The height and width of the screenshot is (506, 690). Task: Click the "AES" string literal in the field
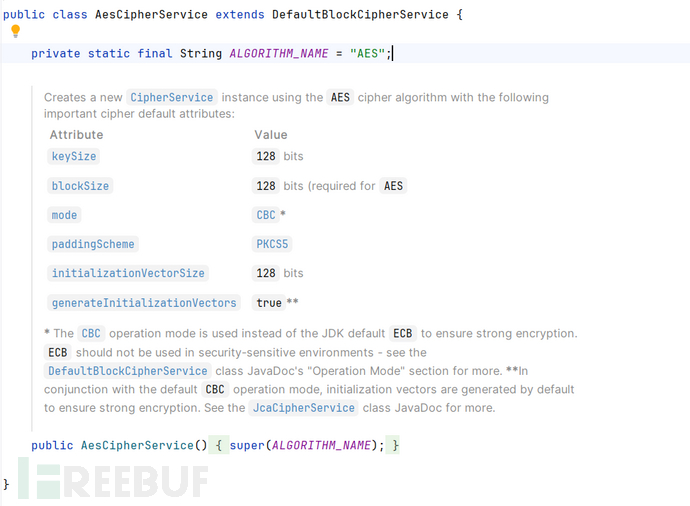pos(367,53)
